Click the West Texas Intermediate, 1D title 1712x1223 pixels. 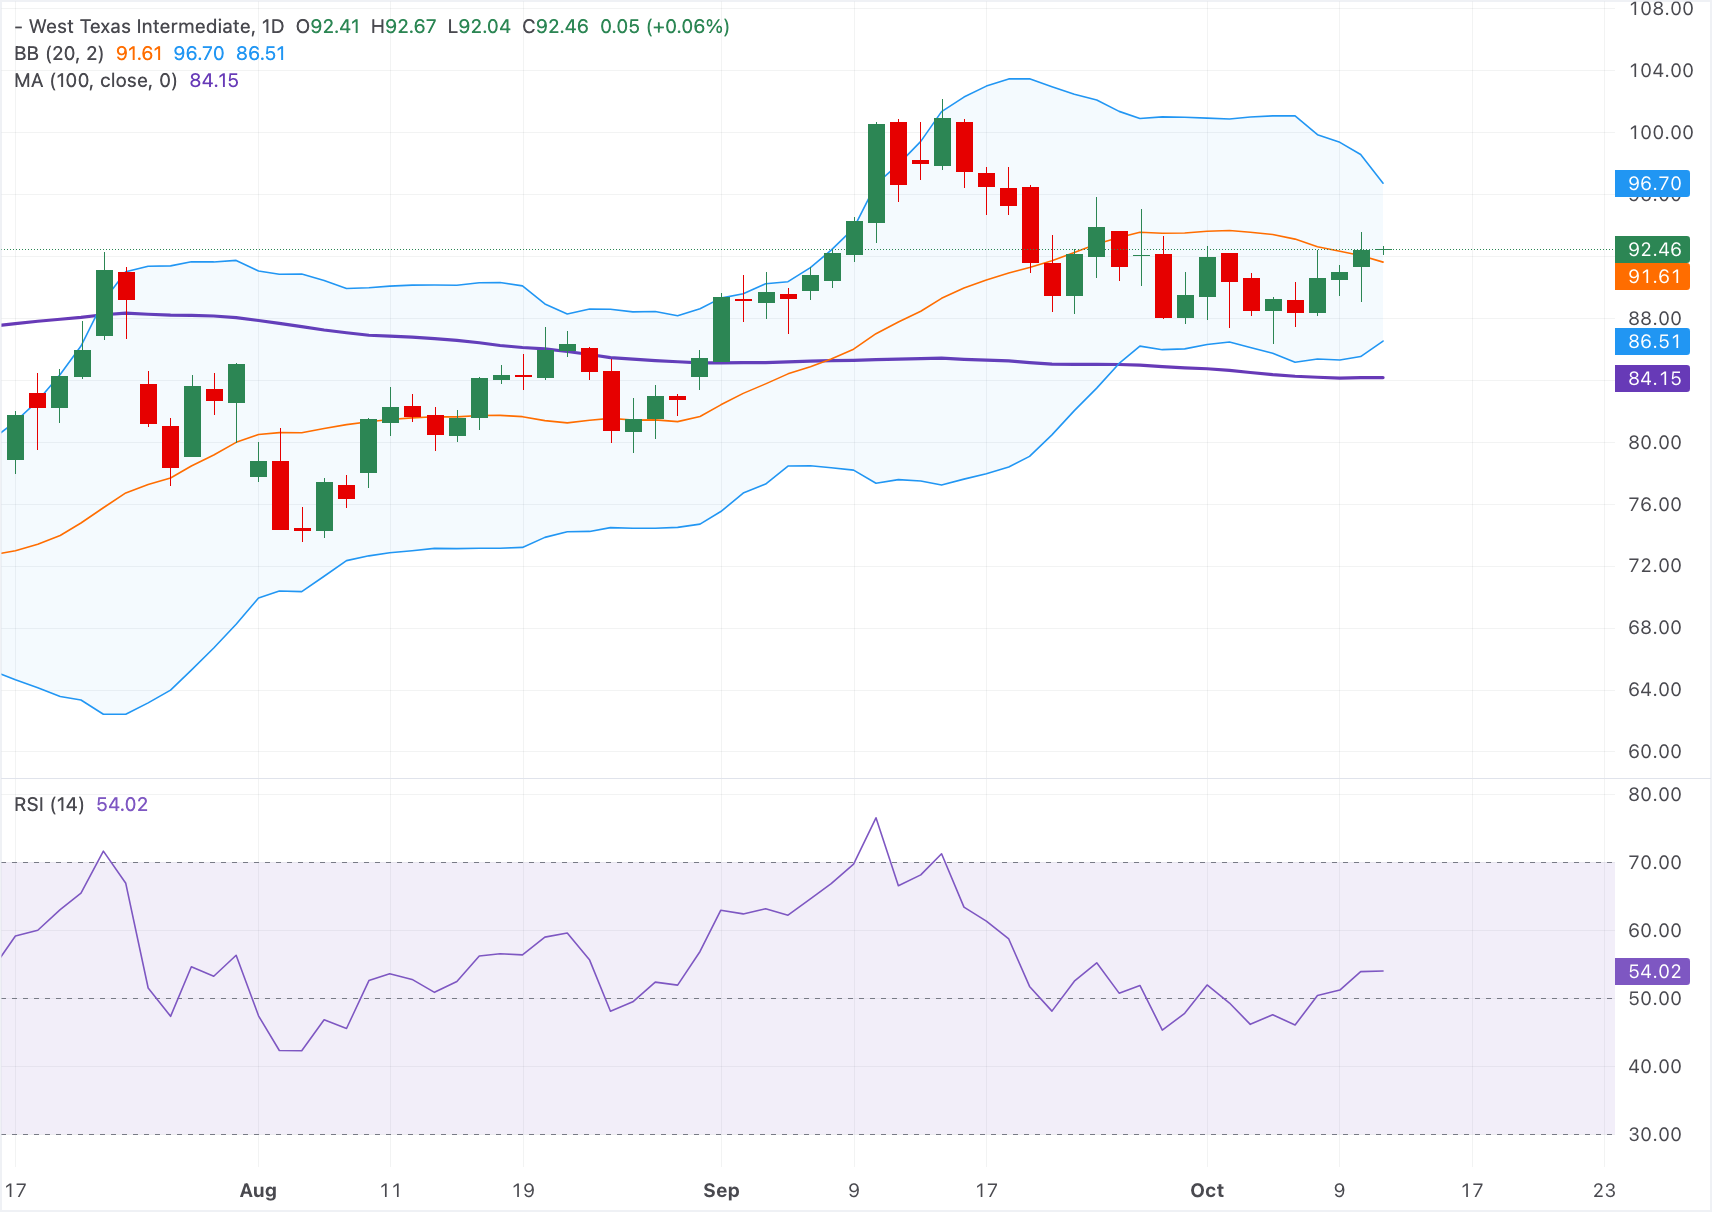tap(156, 26)
